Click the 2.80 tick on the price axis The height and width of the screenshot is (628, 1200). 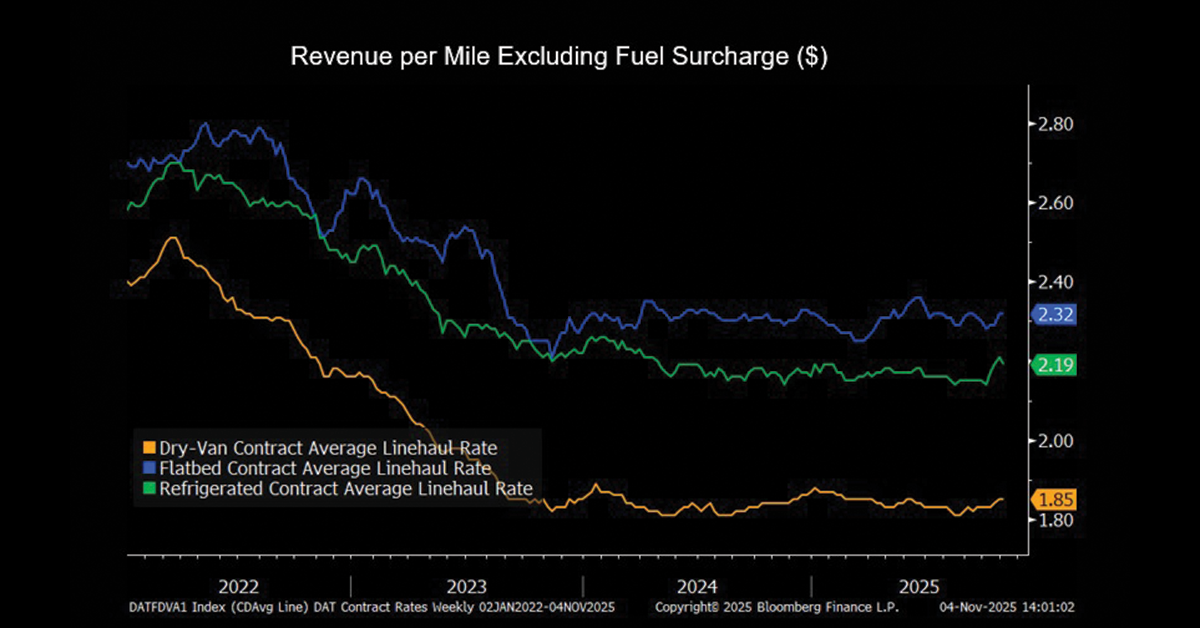(x=1057, y=124)
